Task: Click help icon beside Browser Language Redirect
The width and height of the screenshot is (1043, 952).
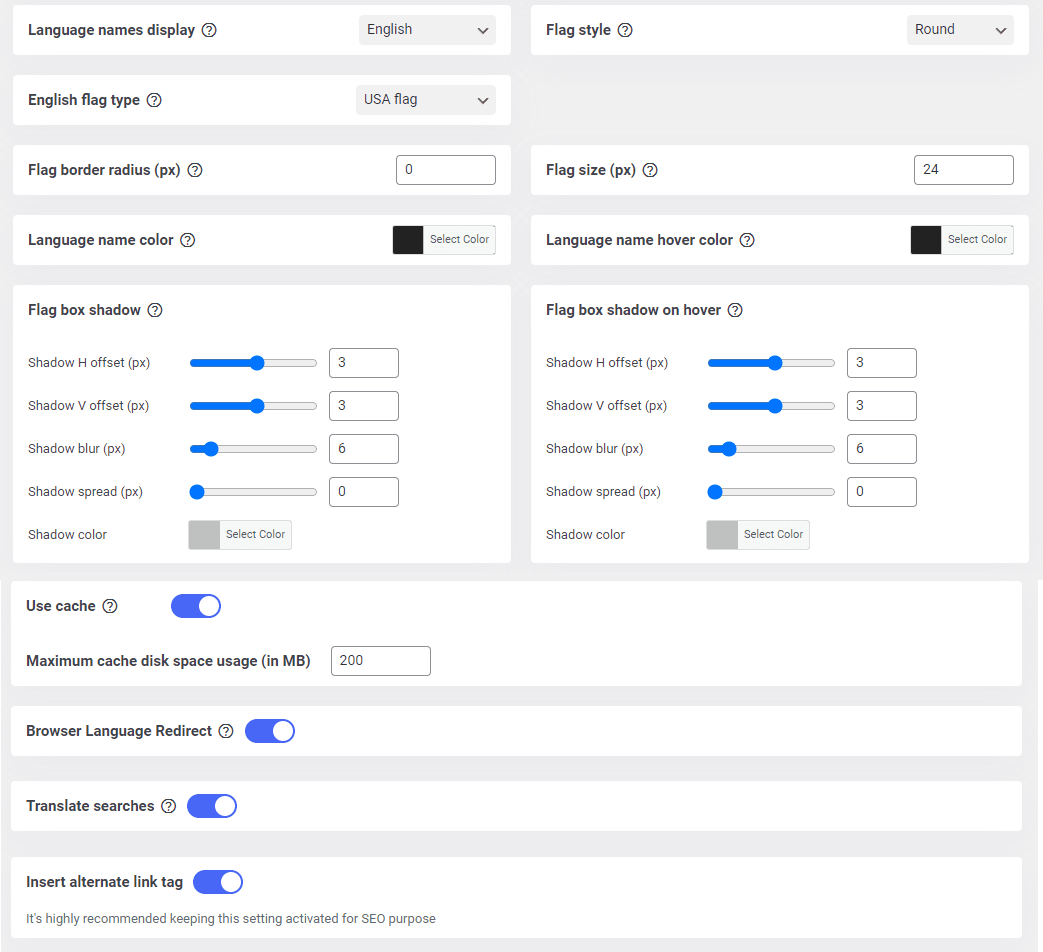Action: (x=226, y=731)
